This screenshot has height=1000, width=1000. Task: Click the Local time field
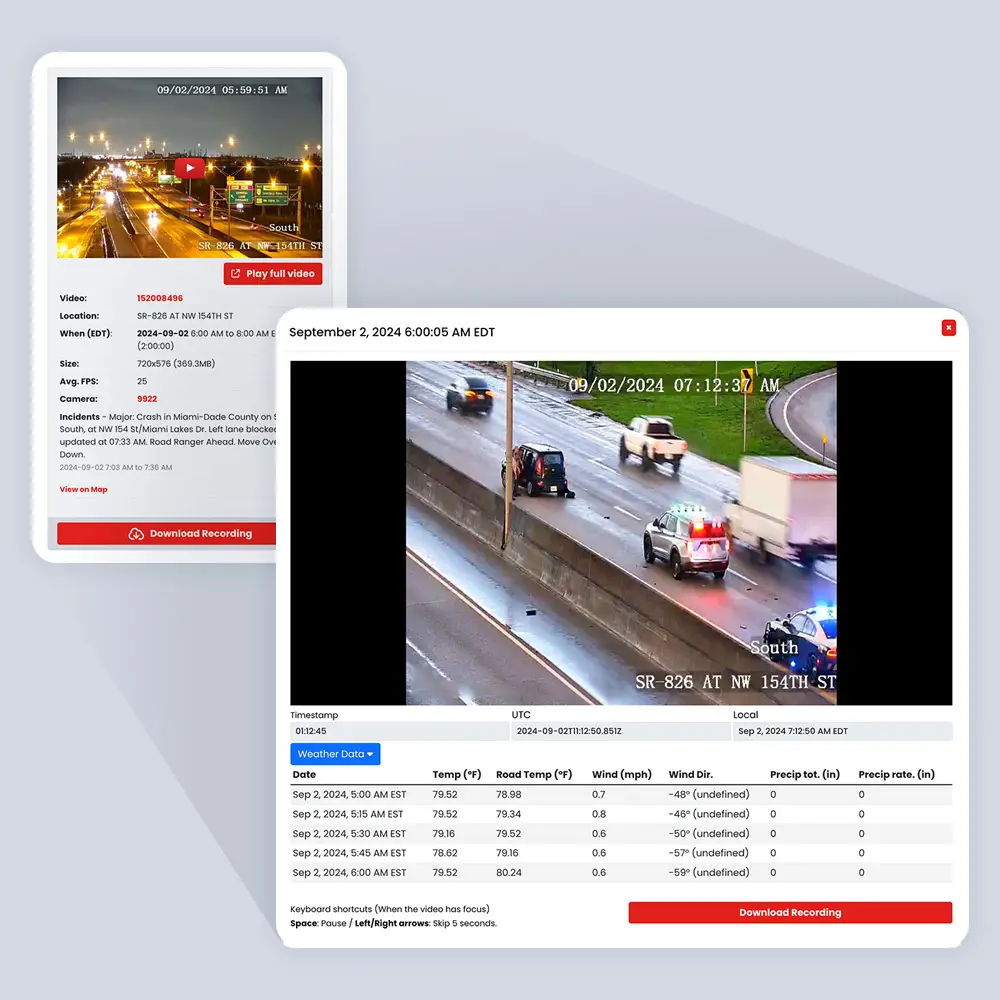[x=842, y=731]
